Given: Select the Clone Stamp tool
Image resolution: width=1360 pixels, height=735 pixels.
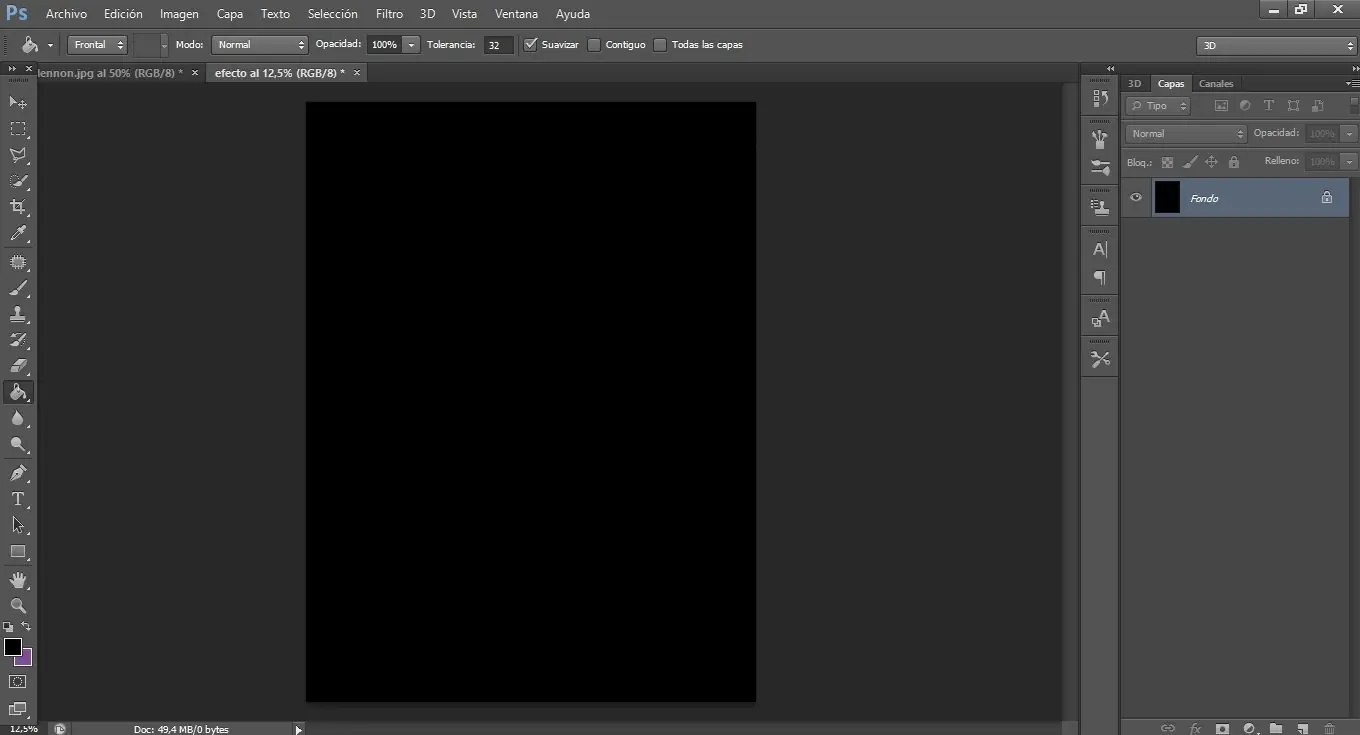Looking at the screenshot, I should 18,315.
